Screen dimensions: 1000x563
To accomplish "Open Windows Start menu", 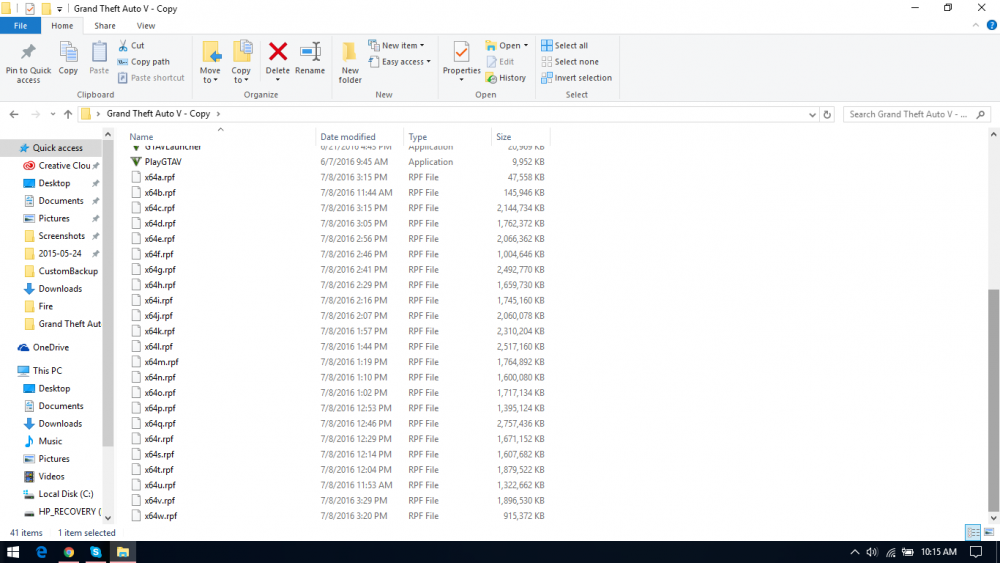I will [13, 552].
